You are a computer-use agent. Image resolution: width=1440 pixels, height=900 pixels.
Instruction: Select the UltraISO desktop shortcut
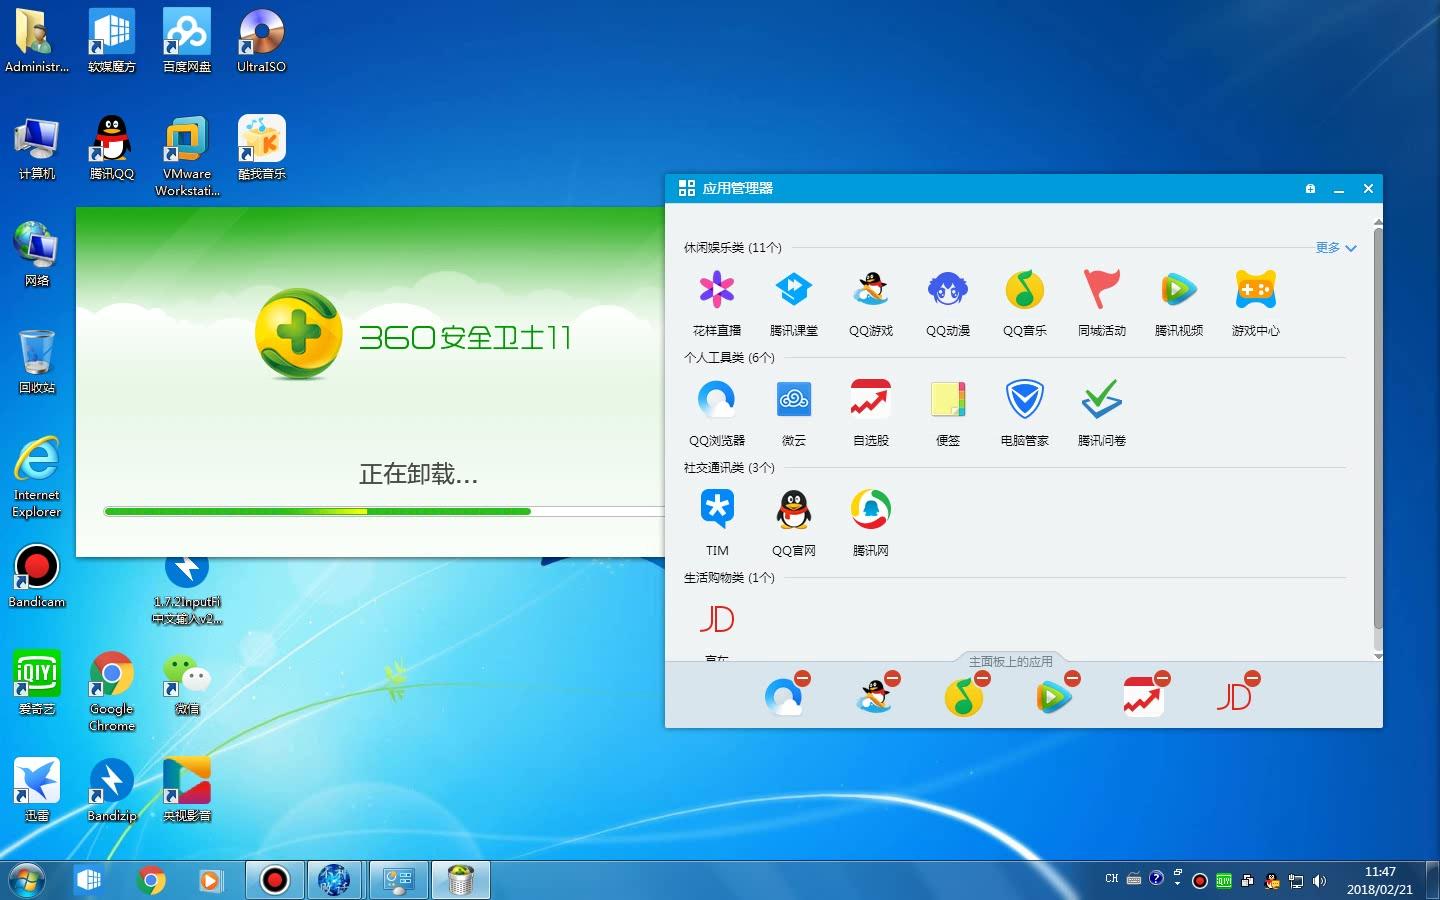coord(261,42)
